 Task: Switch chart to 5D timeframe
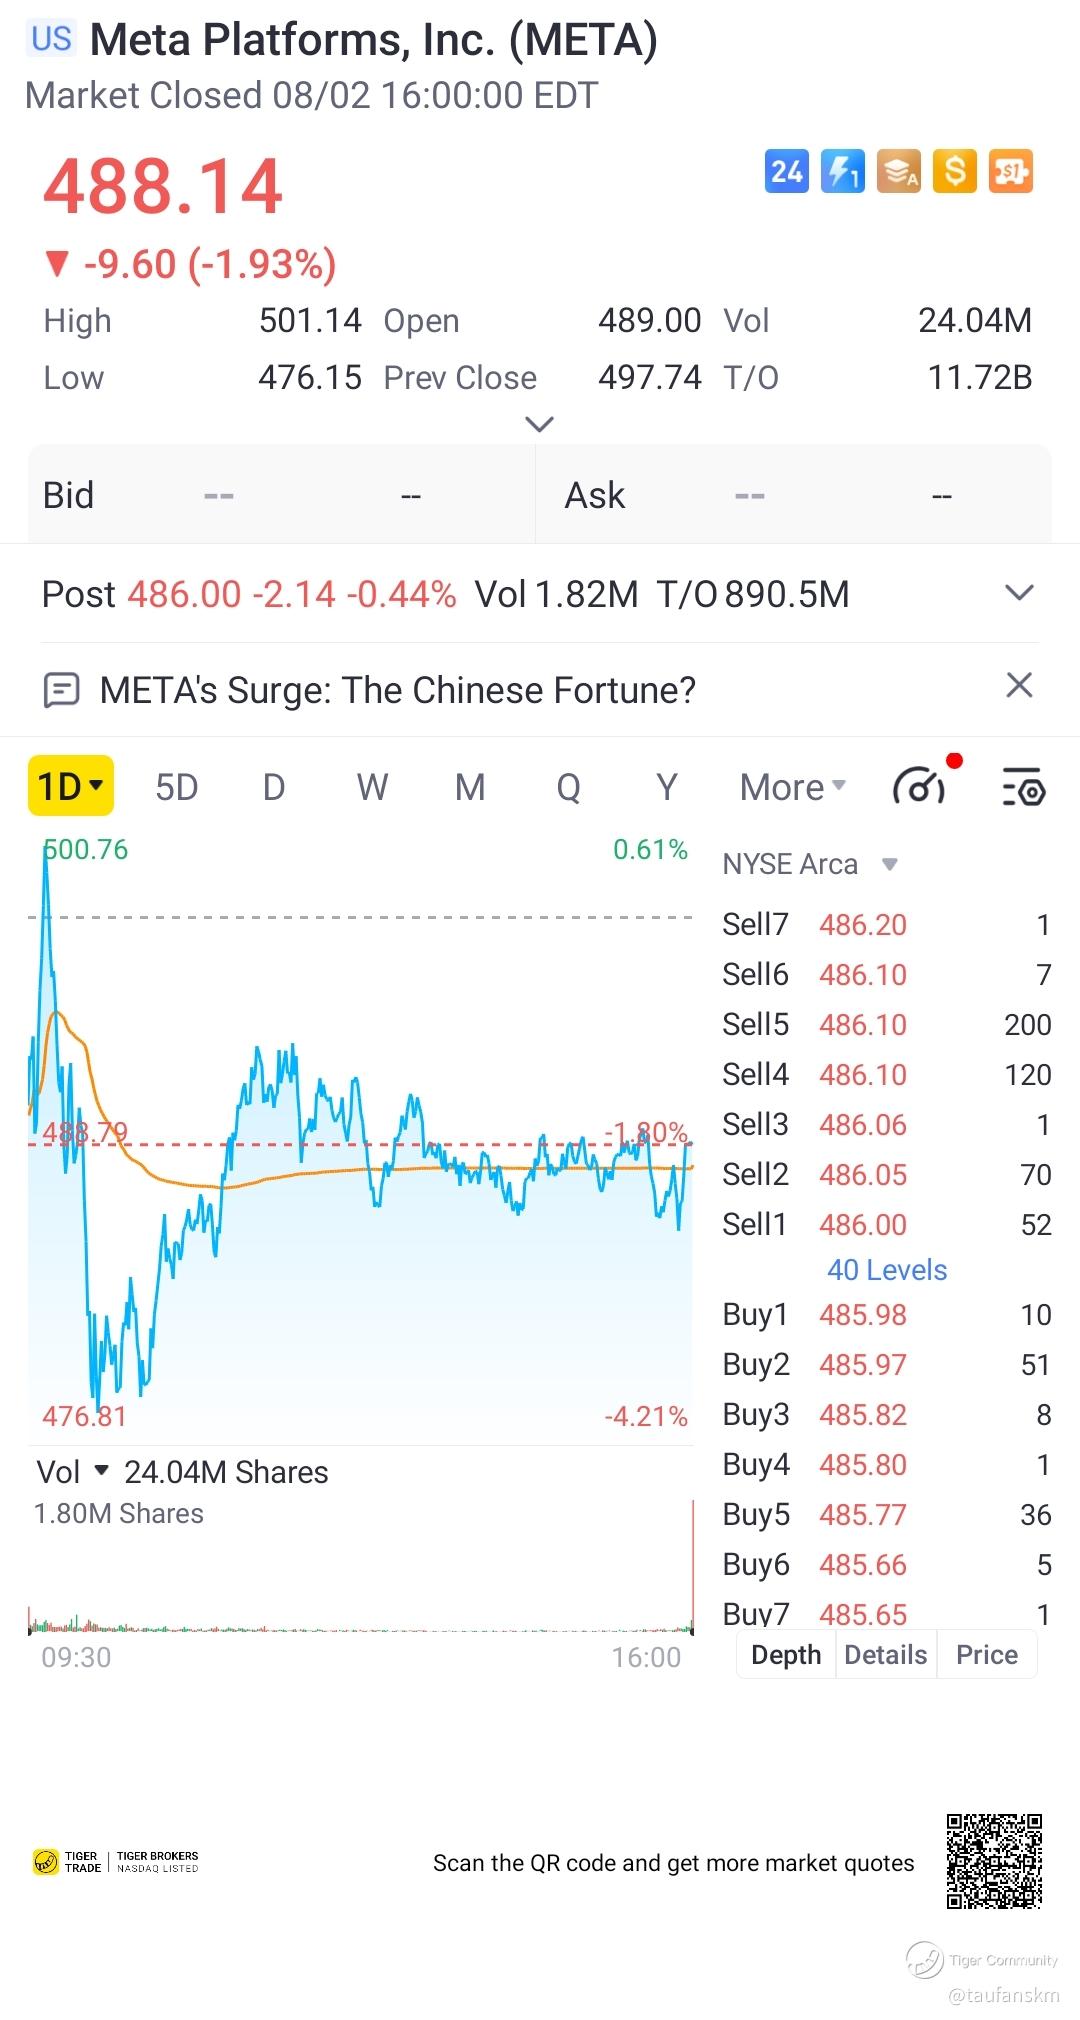pos(177,787)
